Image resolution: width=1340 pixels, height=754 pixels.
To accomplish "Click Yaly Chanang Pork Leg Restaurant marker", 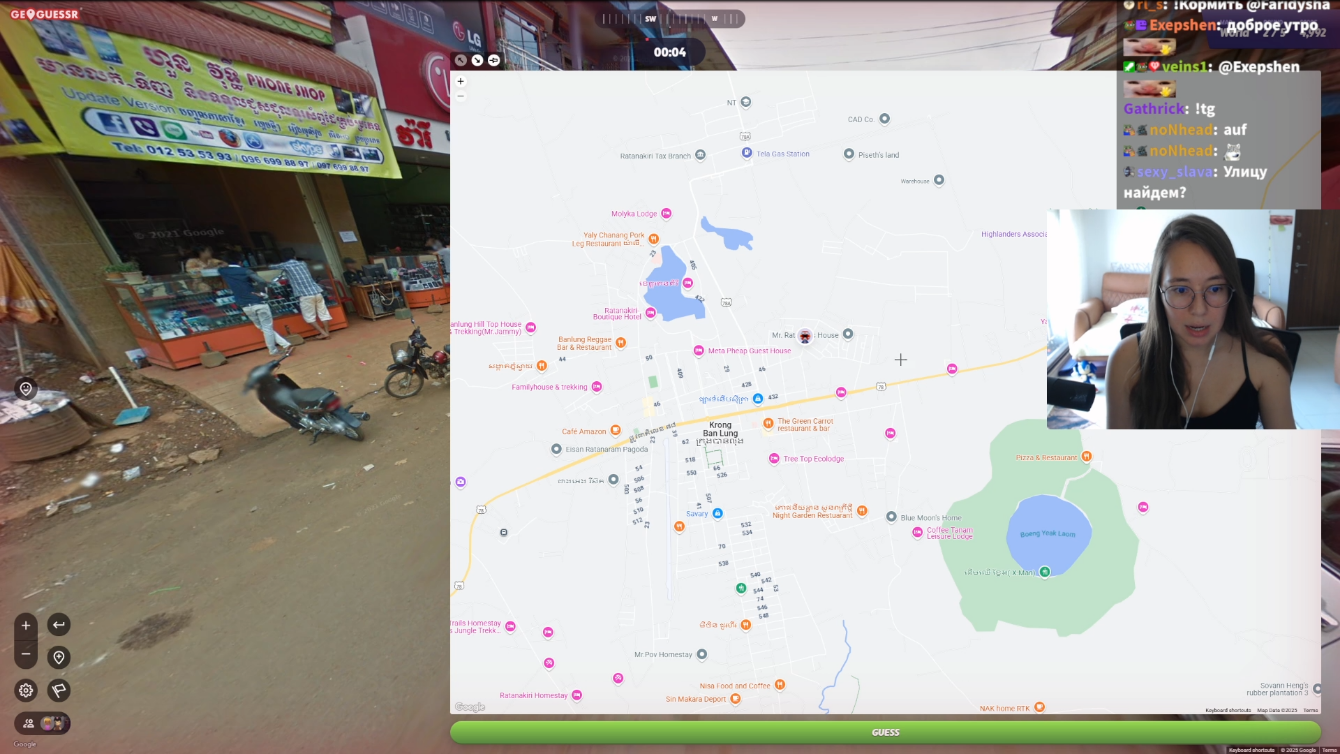I will (653, 238).
